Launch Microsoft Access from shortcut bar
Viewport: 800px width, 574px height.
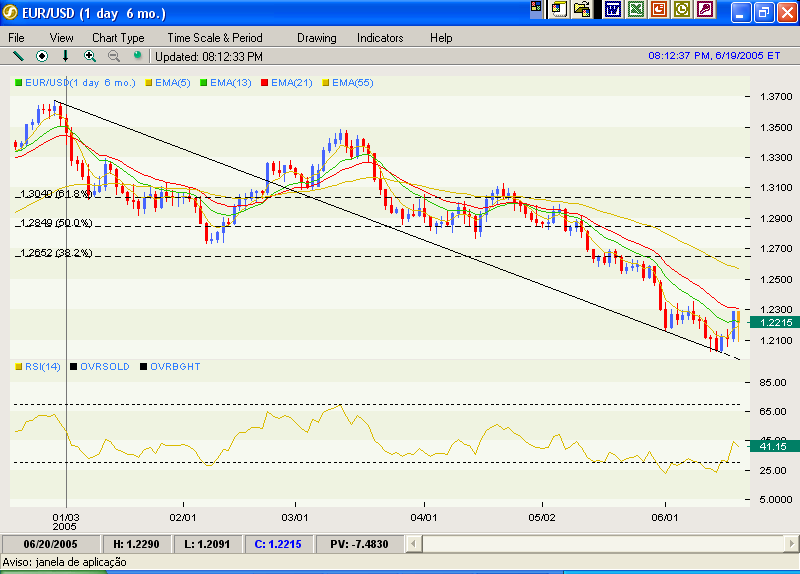click(705, 9)
